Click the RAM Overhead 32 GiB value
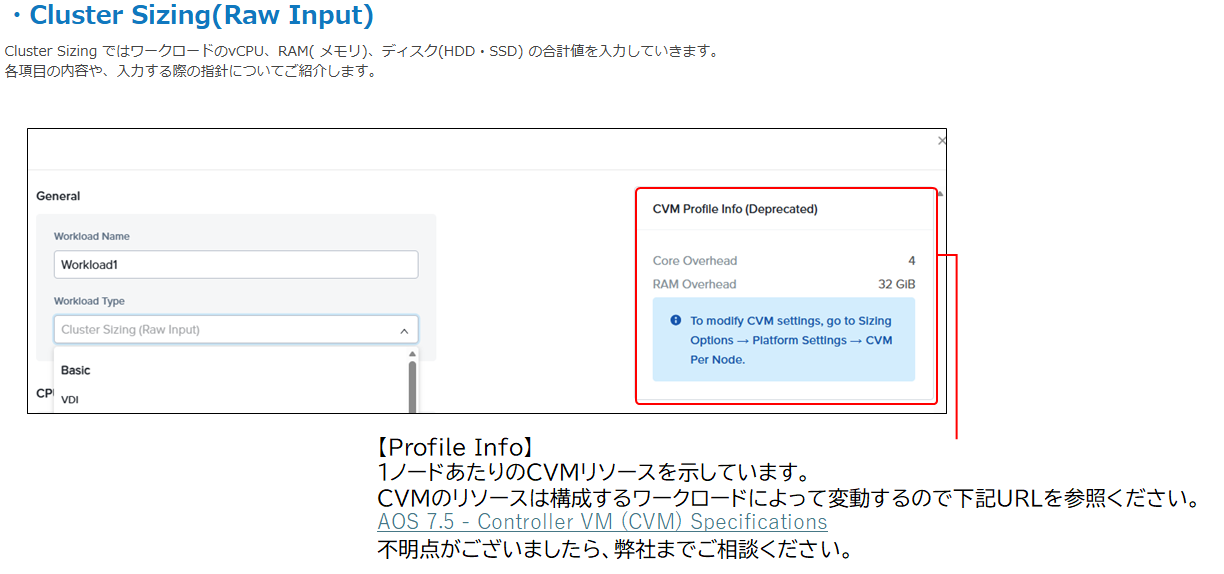This screenshot has height=574, width=1224. click(896, 284)
